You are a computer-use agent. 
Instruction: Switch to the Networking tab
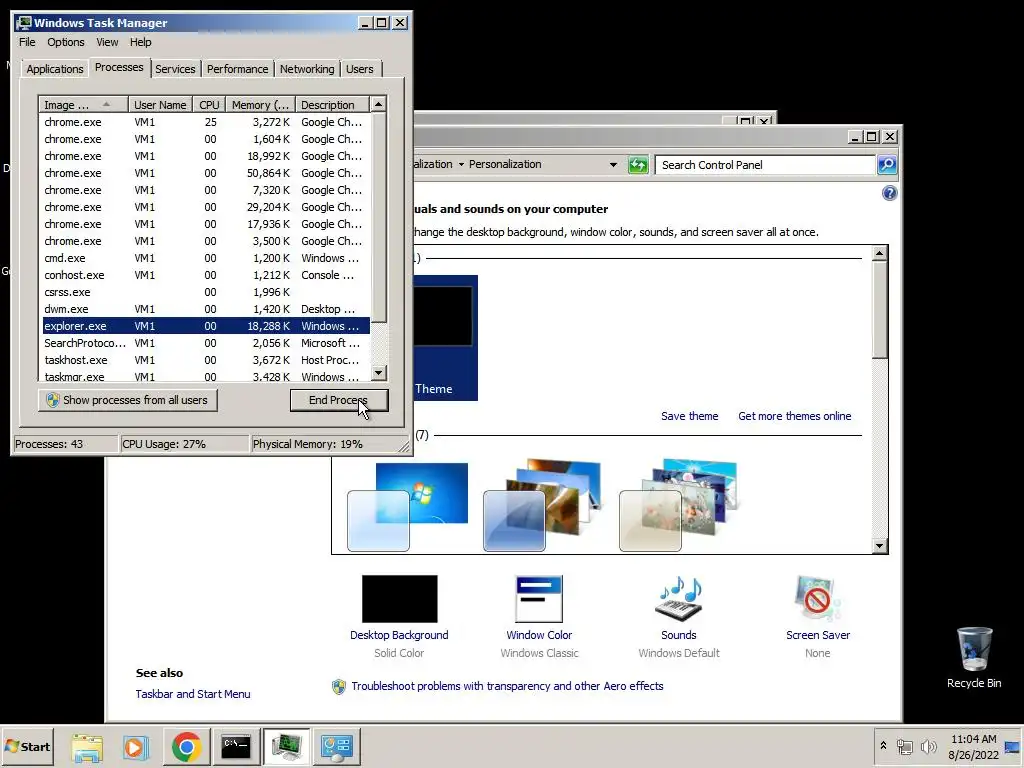point(307,69)
